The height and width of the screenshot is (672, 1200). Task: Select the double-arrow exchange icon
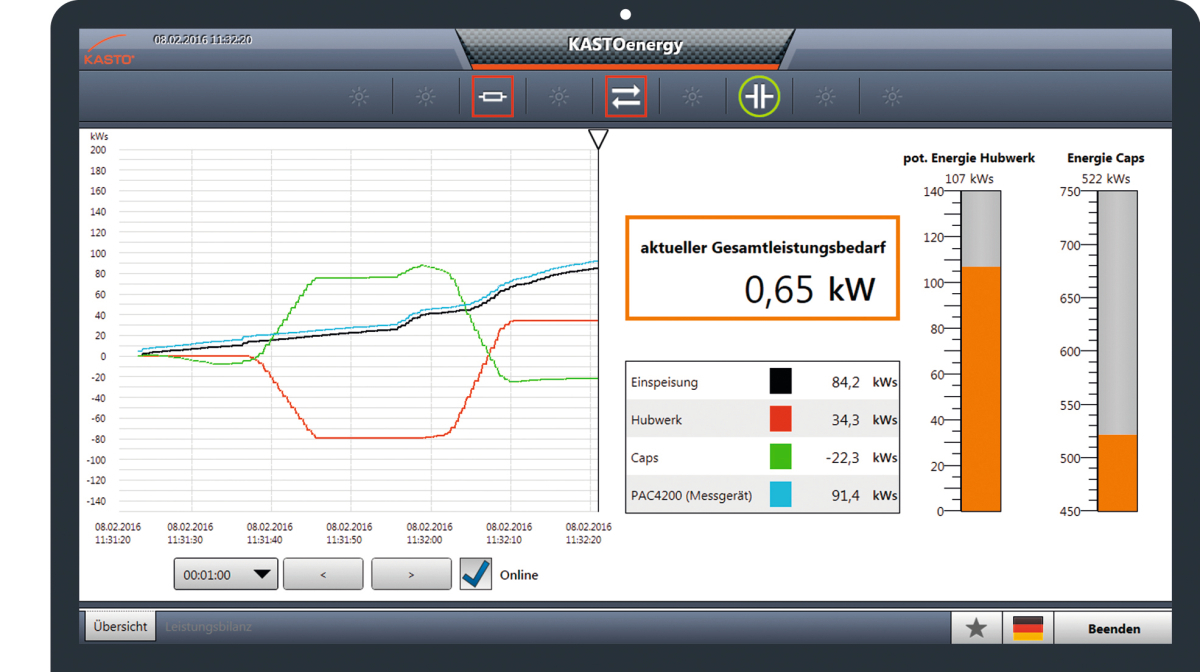[x=626, y=97]
